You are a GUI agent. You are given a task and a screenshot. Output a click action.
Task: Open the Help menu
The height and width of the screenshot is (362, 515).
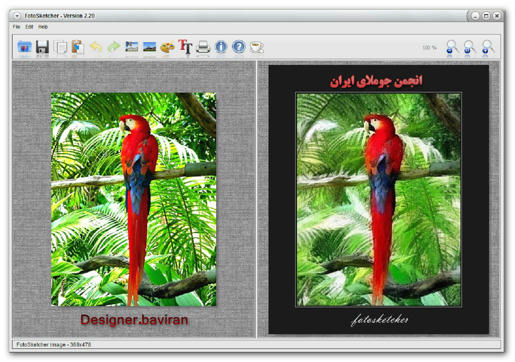[x=43, y=27]
